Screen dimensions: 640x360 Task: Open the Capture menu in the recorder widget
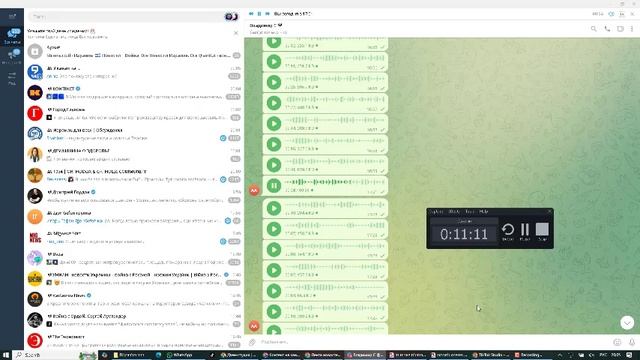[436, 211]
